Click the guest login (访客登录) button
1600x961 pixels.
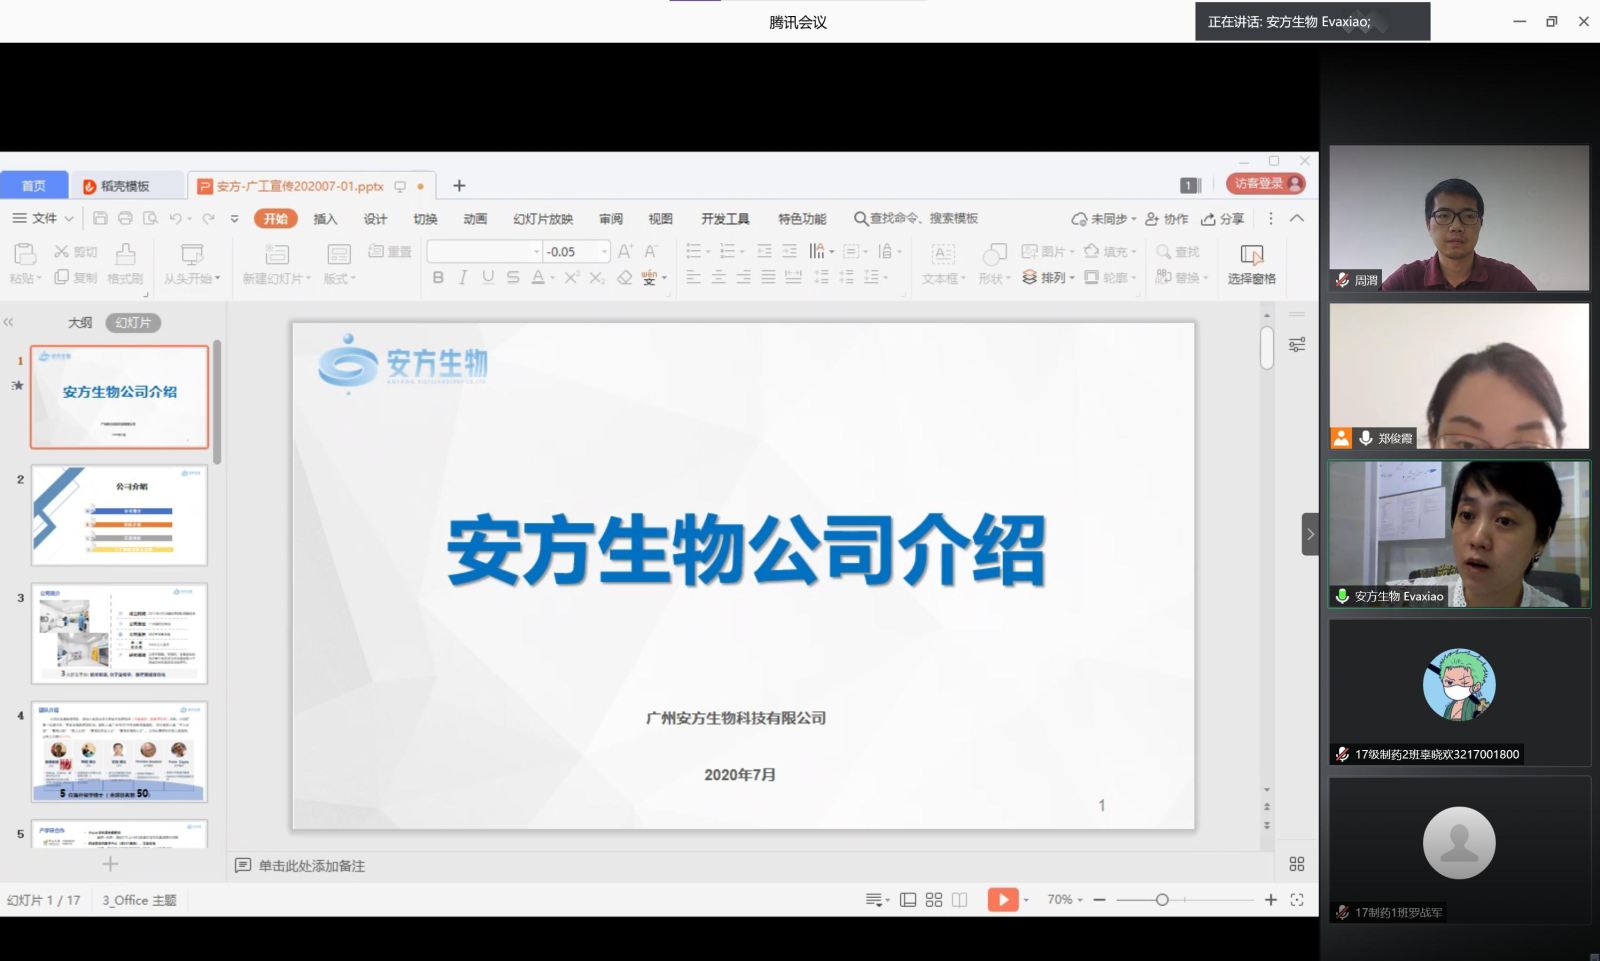[x=1266, y=184]
